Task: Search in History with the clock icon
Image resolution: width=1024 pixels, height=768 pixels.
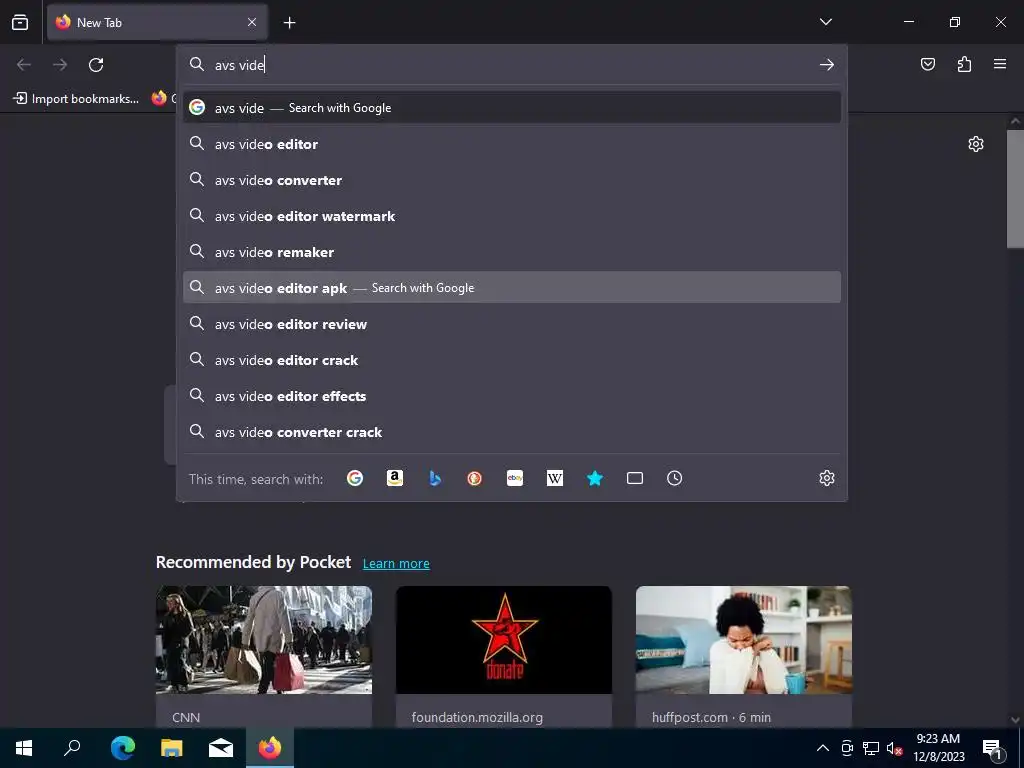Action: 675,478
